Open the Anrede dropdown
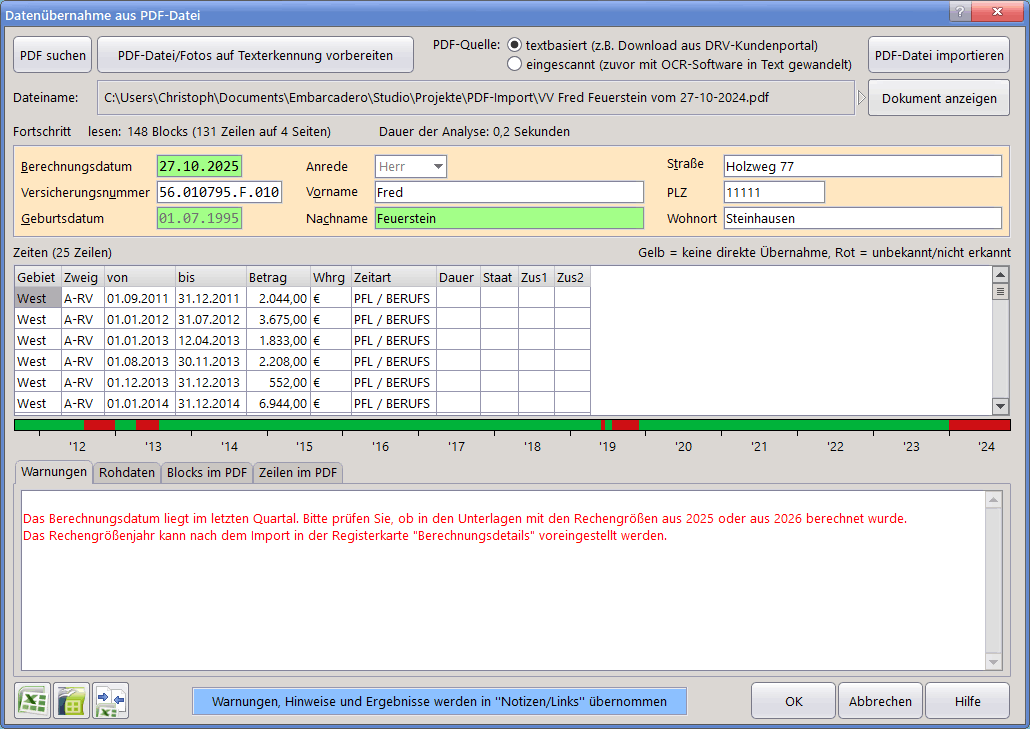1030x729 pixels. click(x=437, y=166)
